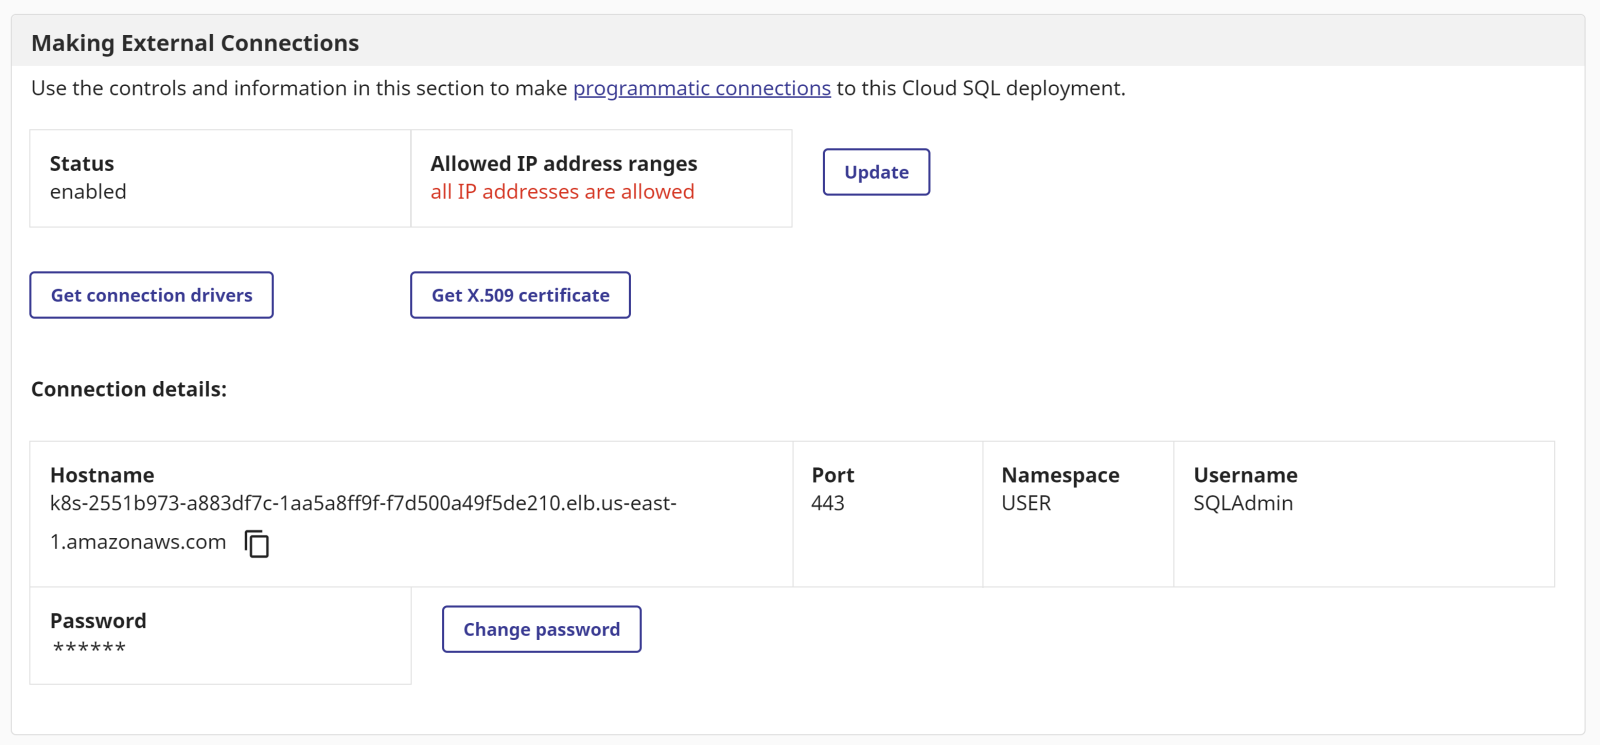Image resolution: width=1600 pixels, height=745 pixels.
Task: Click the Get connection drivers button
Action: tap(151, 295)
